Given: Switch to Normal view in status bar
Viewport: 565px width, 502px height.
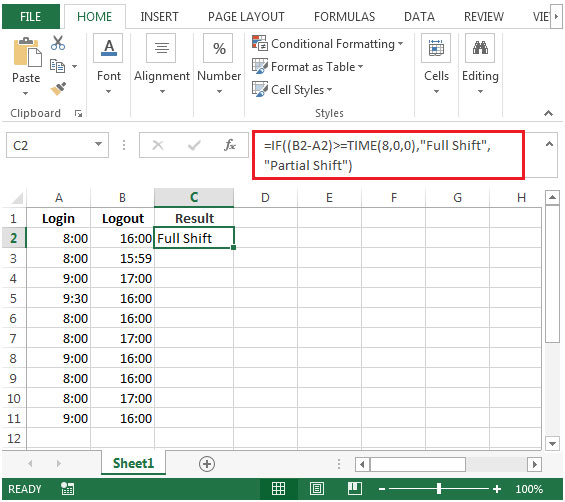Looking at the screenshot, I should (x=278, y=489).
